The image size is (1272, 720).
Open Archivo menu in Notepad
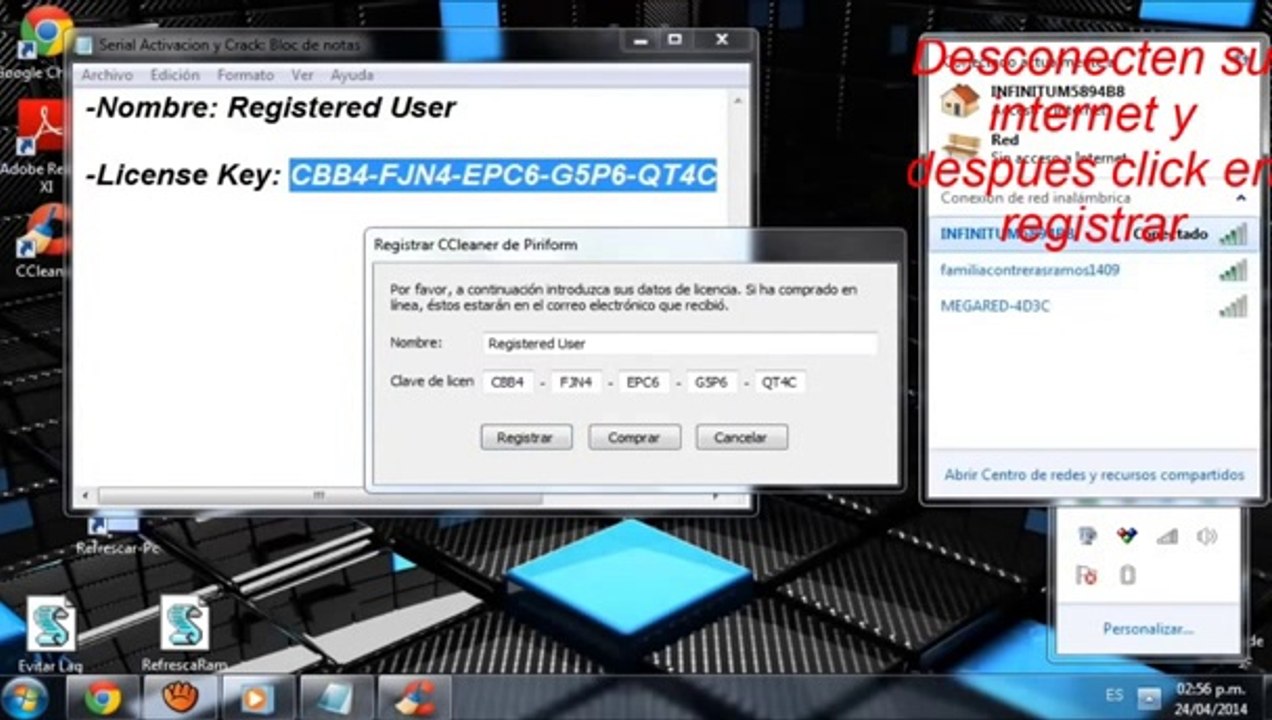point(107,75)
